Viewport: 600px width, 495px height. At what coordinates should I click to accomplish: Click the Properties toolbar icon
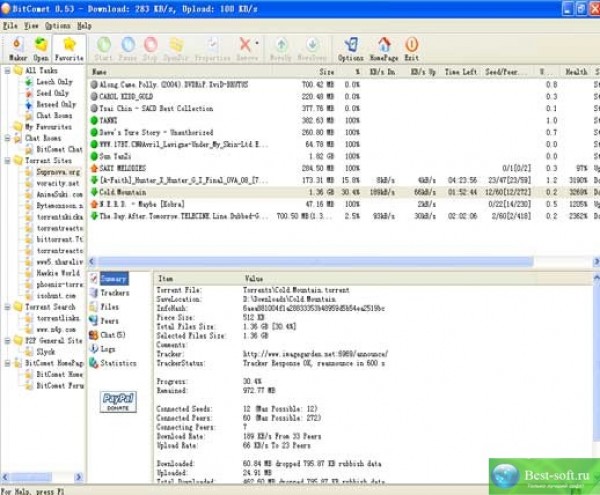[213, 49]
